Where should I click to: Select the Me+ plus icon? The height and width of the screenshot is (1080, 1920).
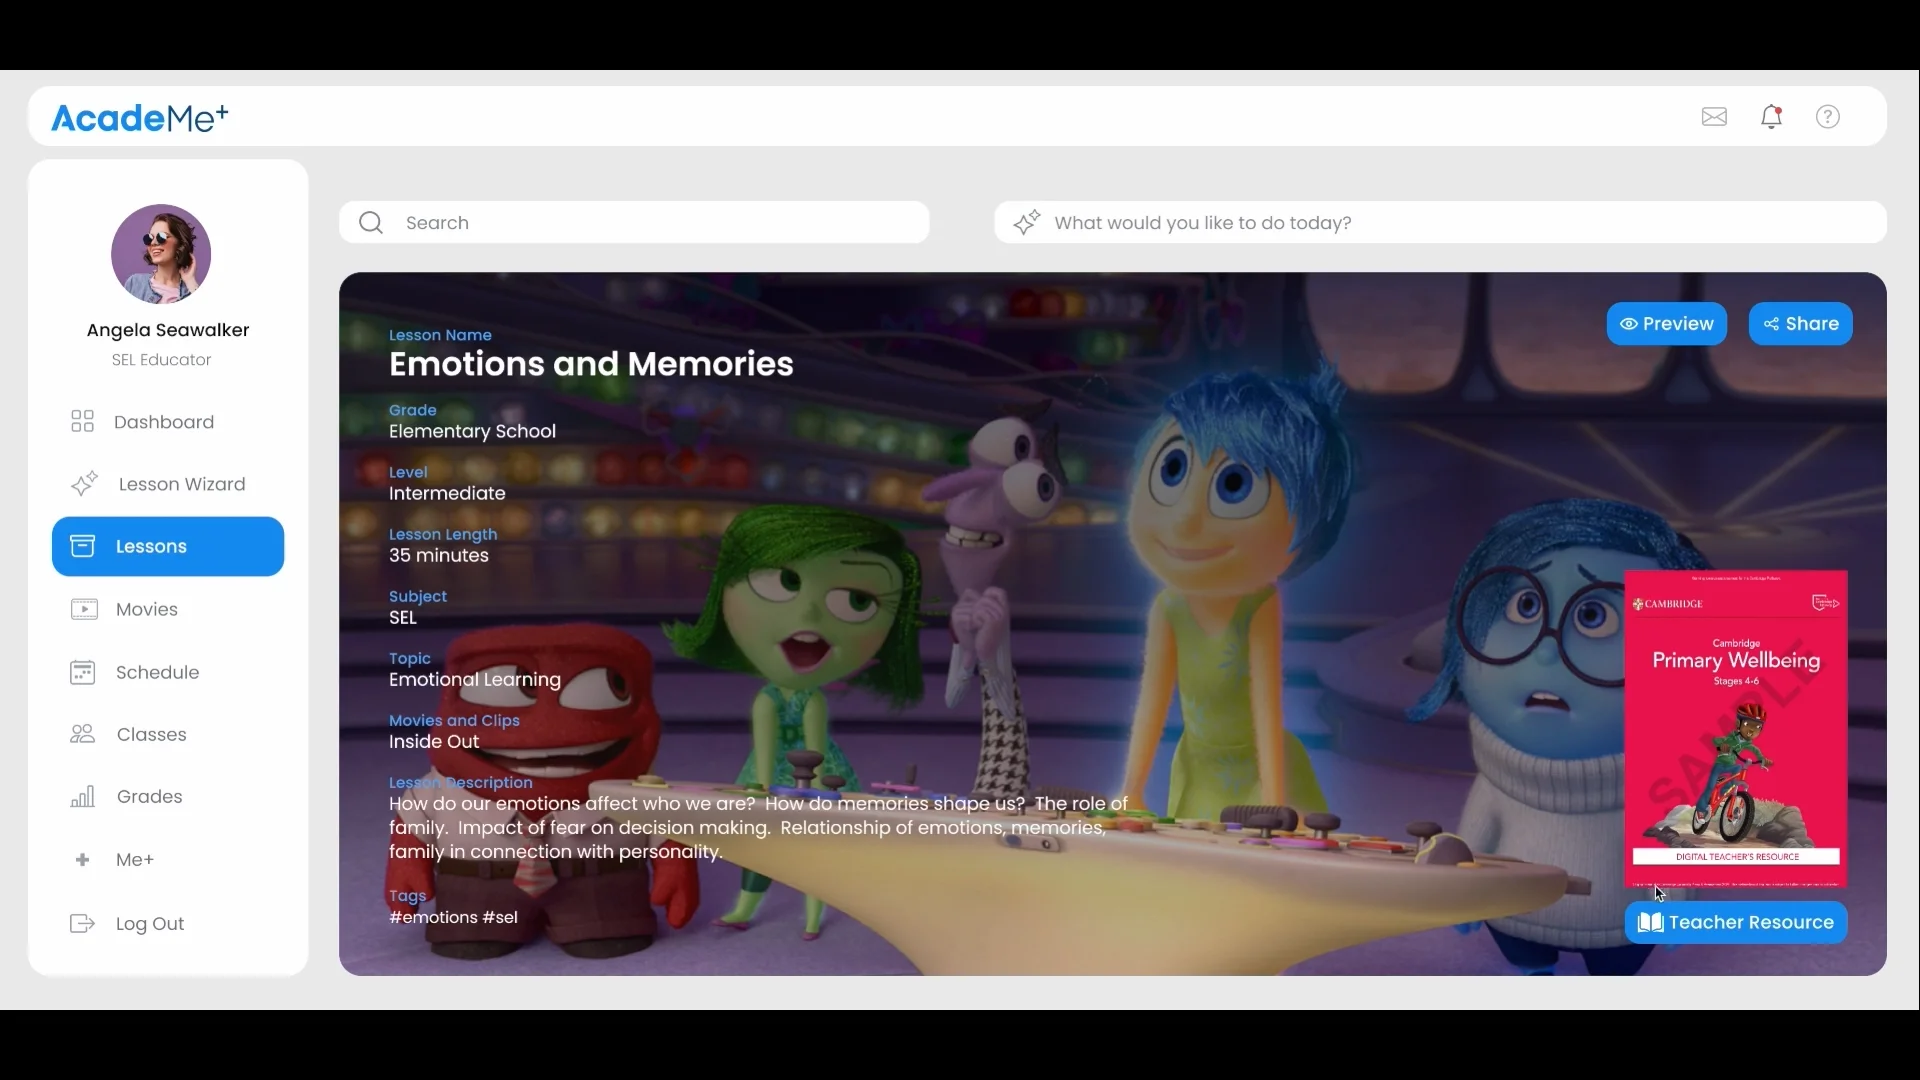[x=83, y=859]
